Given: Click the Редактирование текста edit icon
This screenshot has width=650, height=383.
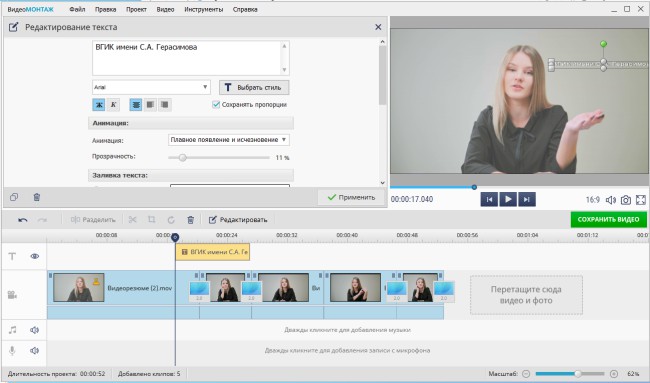Looking at the screenshot, I should coord(13,27).
